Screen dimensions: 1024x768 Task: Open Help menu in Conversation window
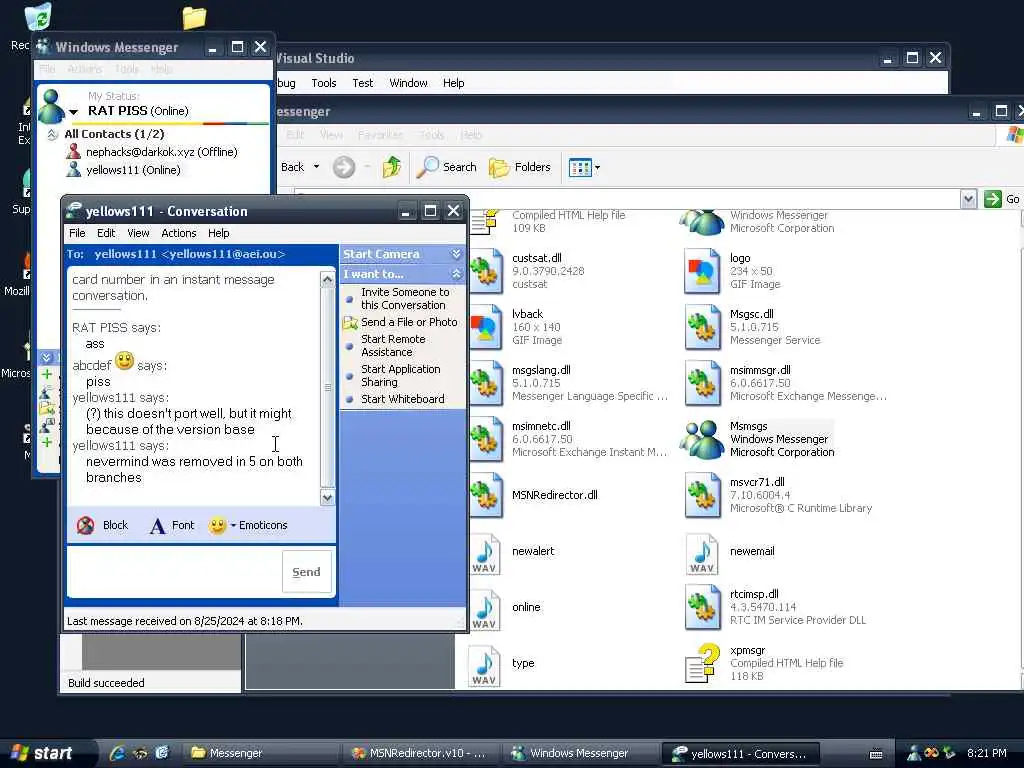(218, 233)
